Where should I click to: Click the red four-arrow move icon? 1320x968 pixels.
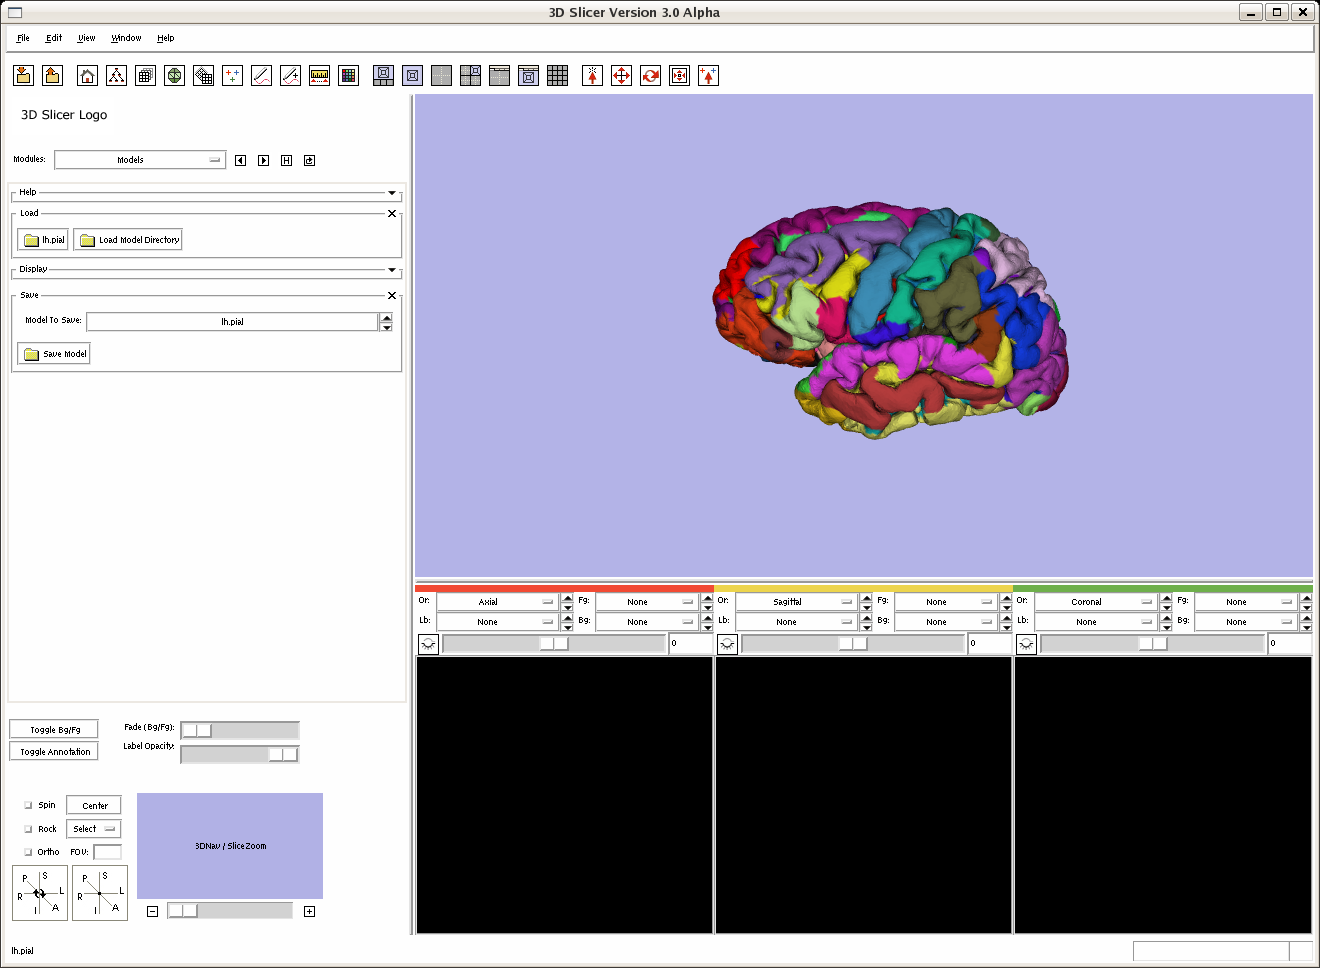tap(621, 76)
